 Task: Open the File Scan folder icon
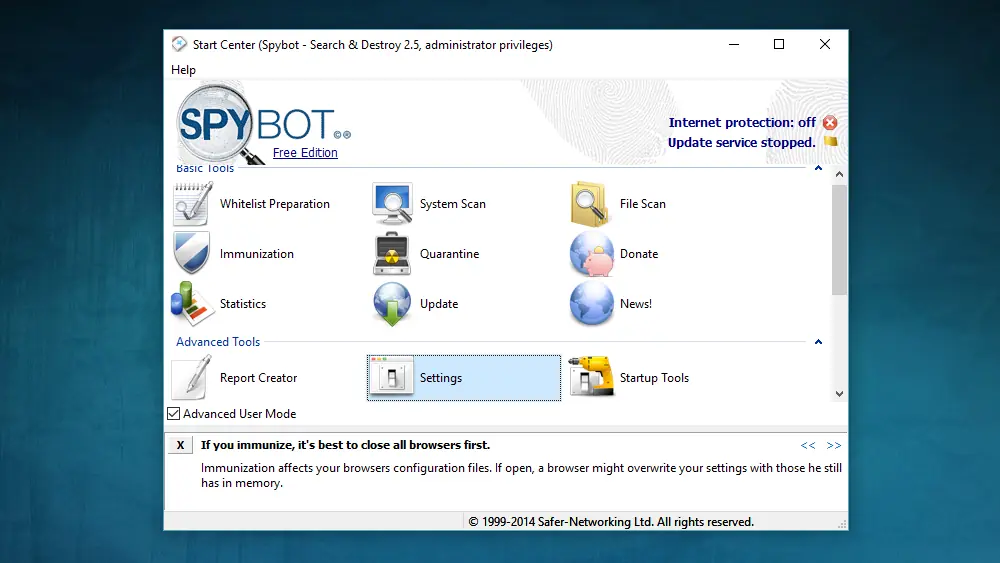pos(590,203)
